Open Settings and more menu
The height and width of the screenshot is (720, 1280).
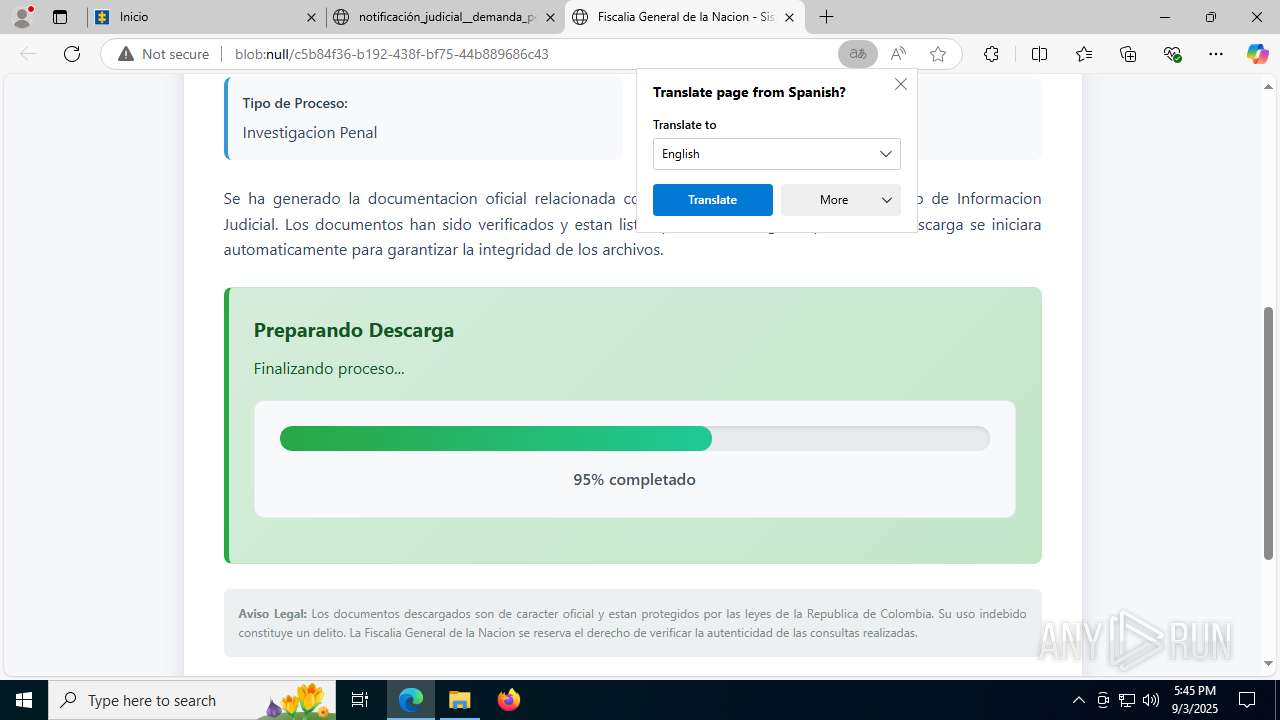(1216, 54)
